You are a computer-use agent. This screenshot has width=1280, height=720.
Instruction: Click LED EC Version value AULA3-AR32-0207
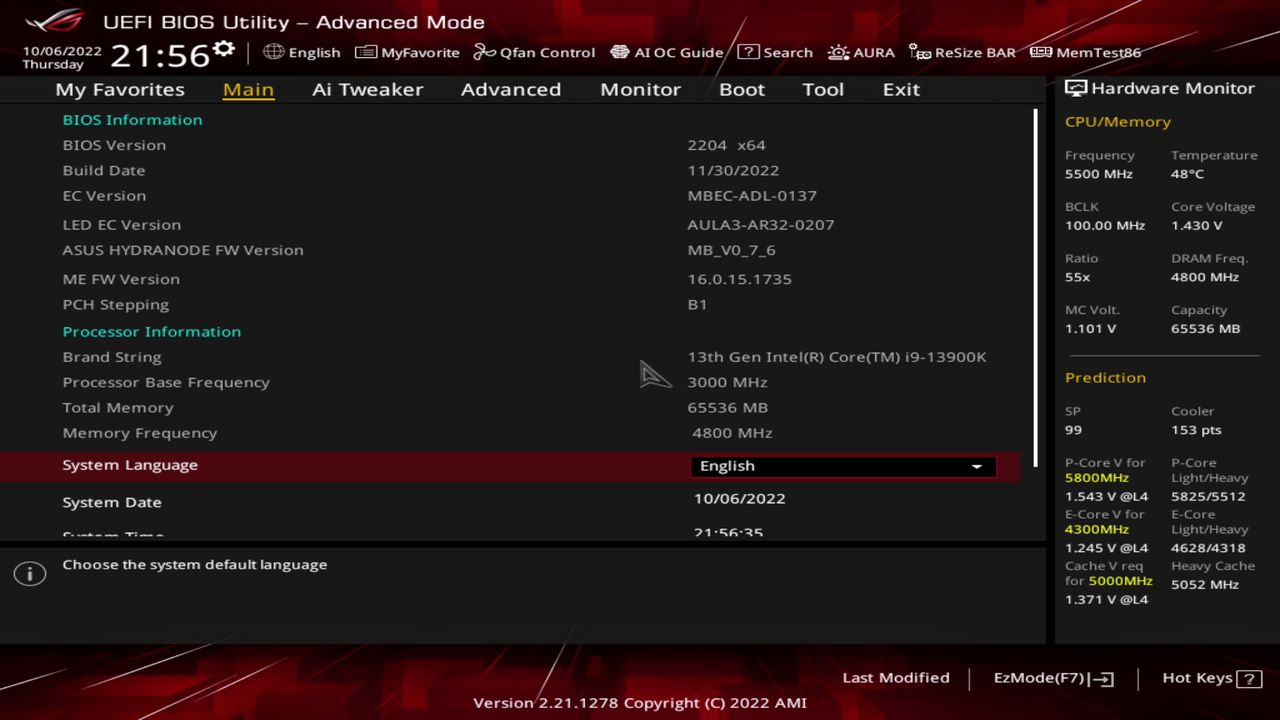click(x=761, y=224)
